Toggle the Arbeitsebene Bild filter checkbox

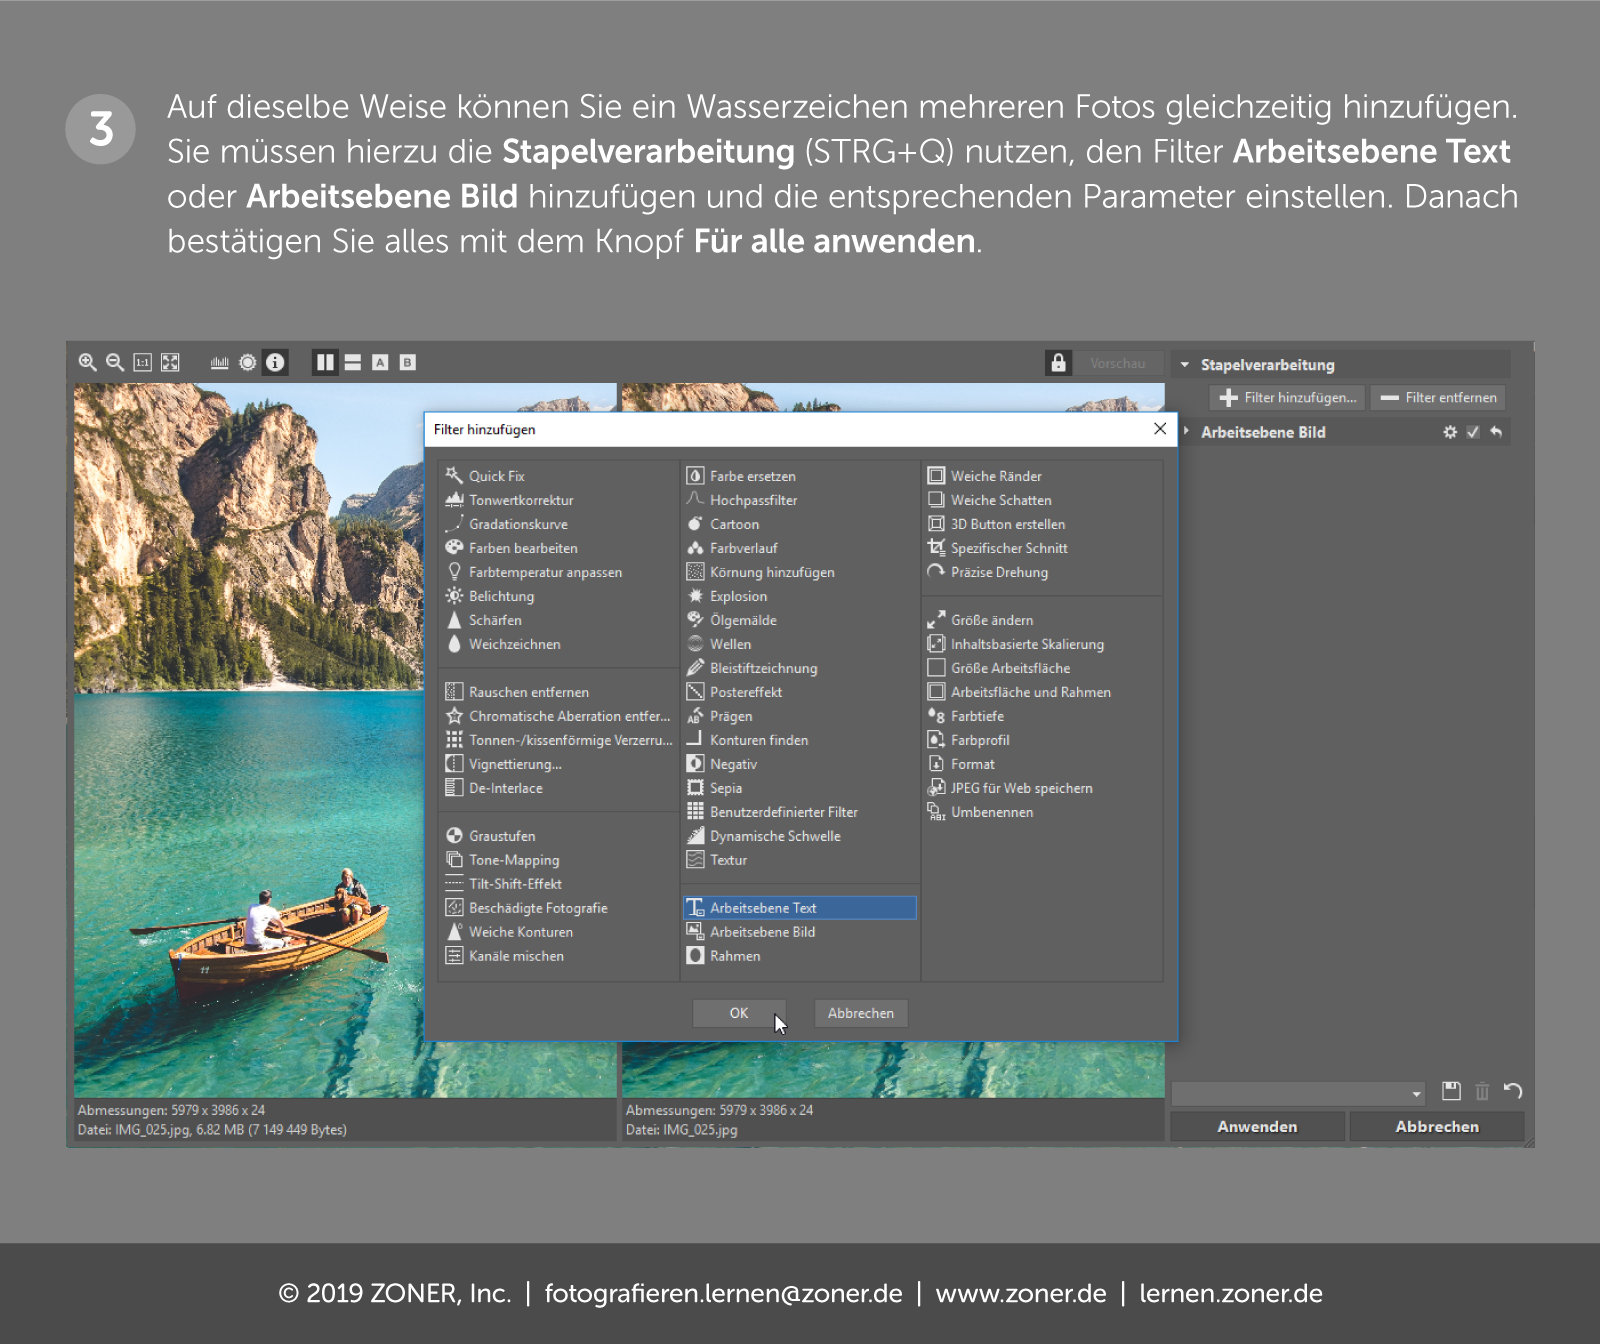pyautogui.click(x=1473, y=432)
